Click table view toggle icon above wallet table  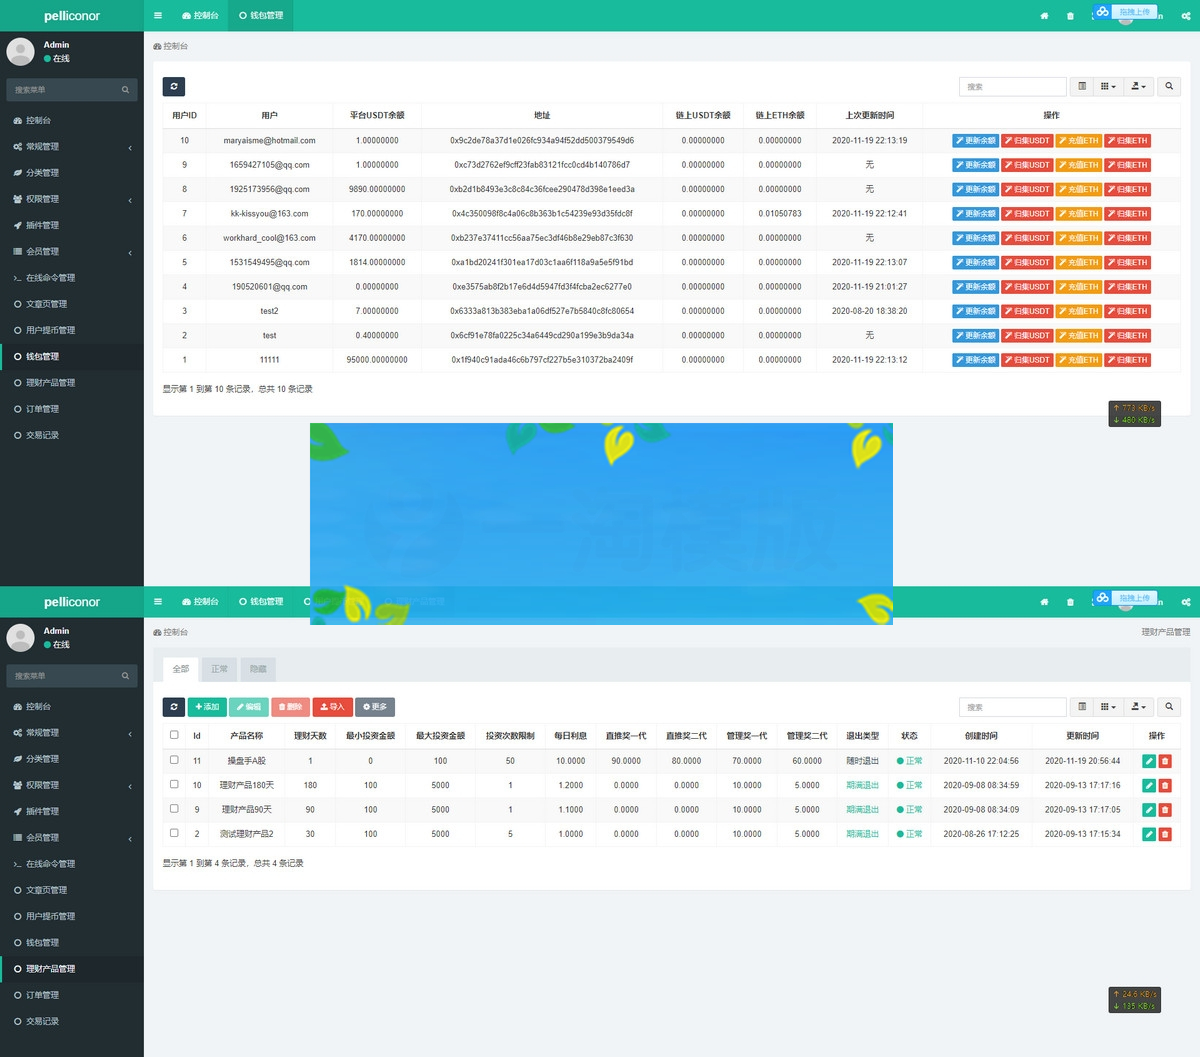[x=1082, y=87]
